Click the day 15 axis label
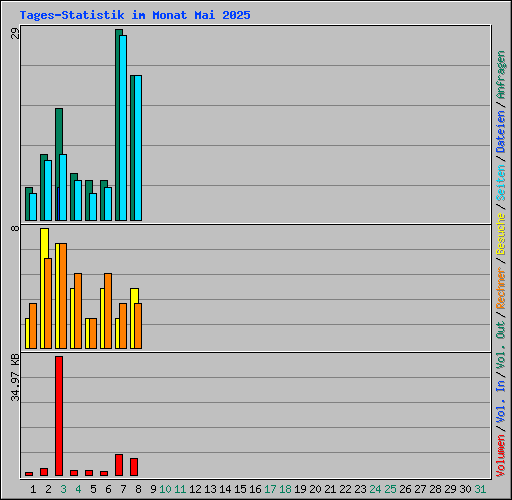512x500 pixels. 240,489
